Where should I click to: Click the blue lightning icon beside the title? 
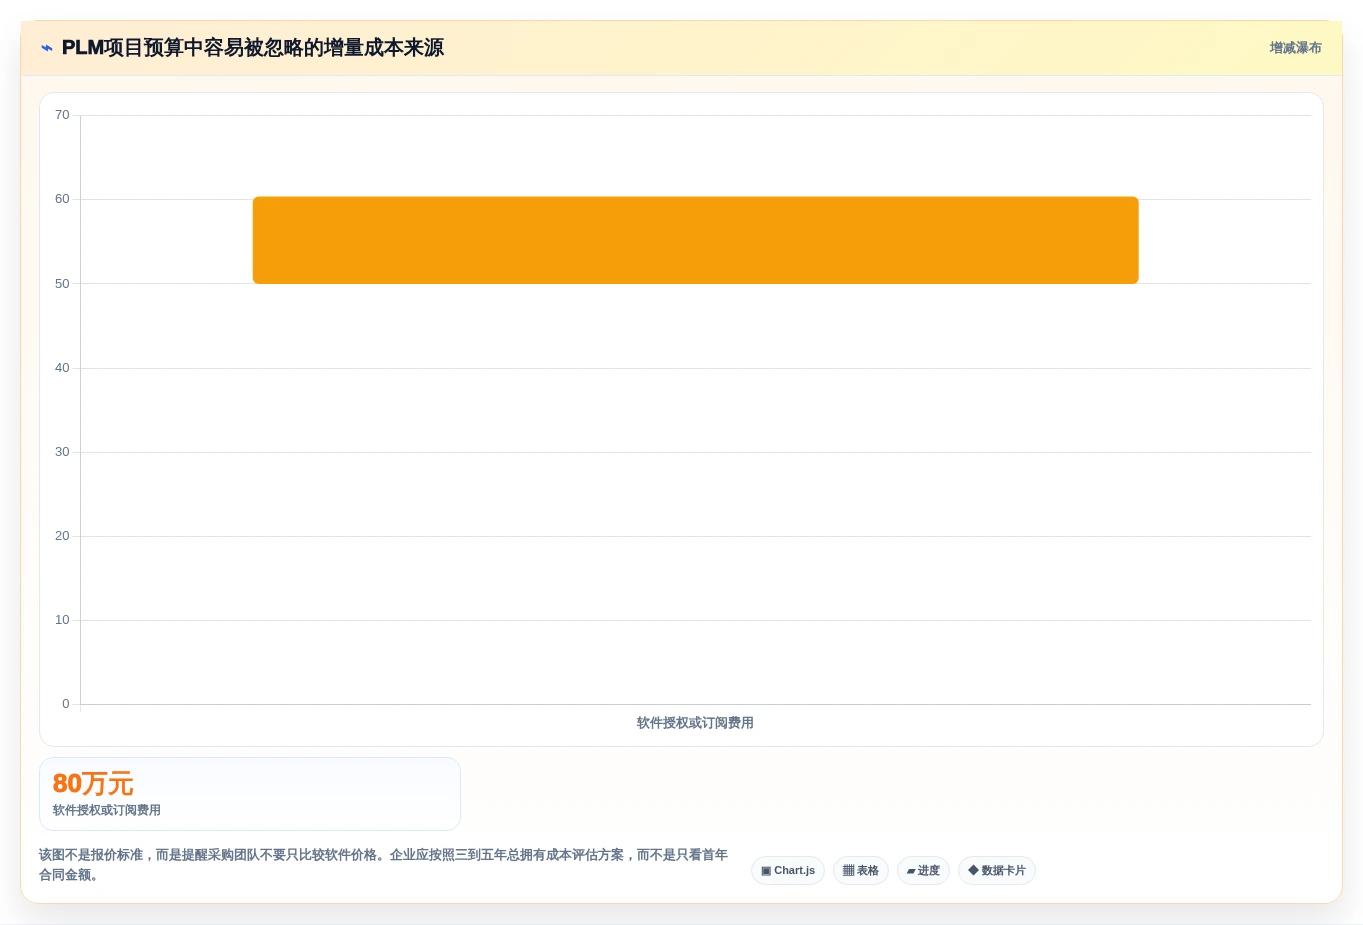point(47,48)
